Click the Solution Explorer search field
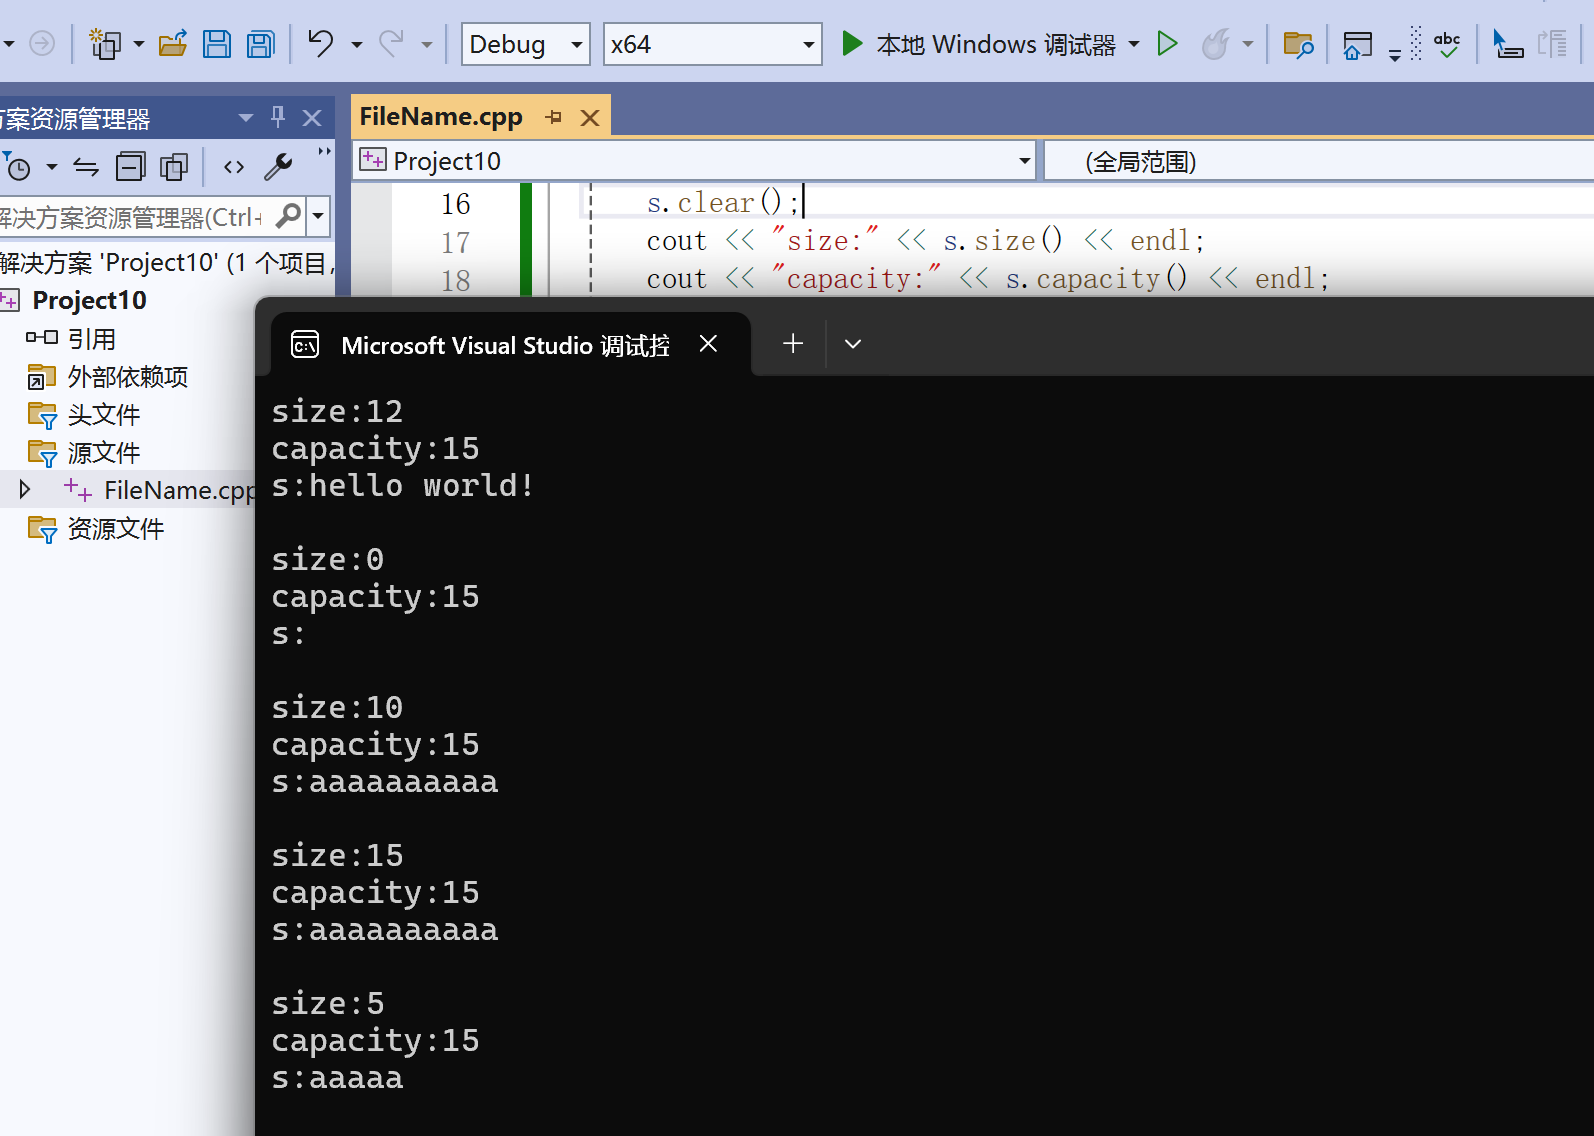This screenshot has height=1136, width=1594. click(134, 216)
